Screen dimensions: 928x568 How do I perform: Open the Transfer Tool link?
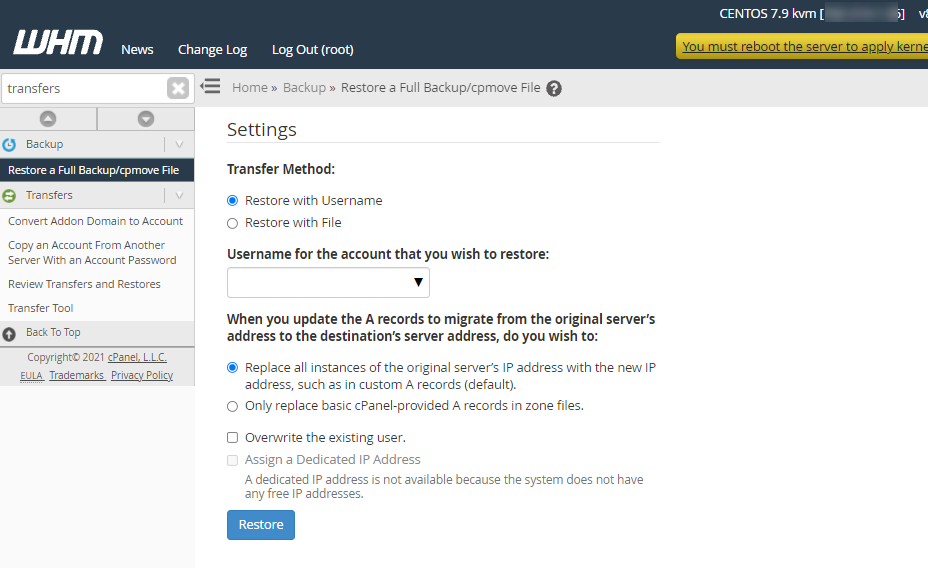click(41, 308)
